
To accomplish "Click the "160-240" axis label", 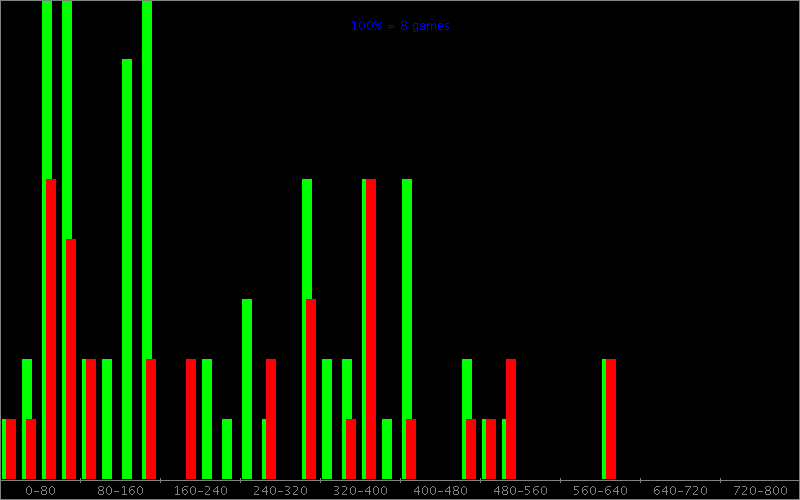I will [x=201, y=491].
